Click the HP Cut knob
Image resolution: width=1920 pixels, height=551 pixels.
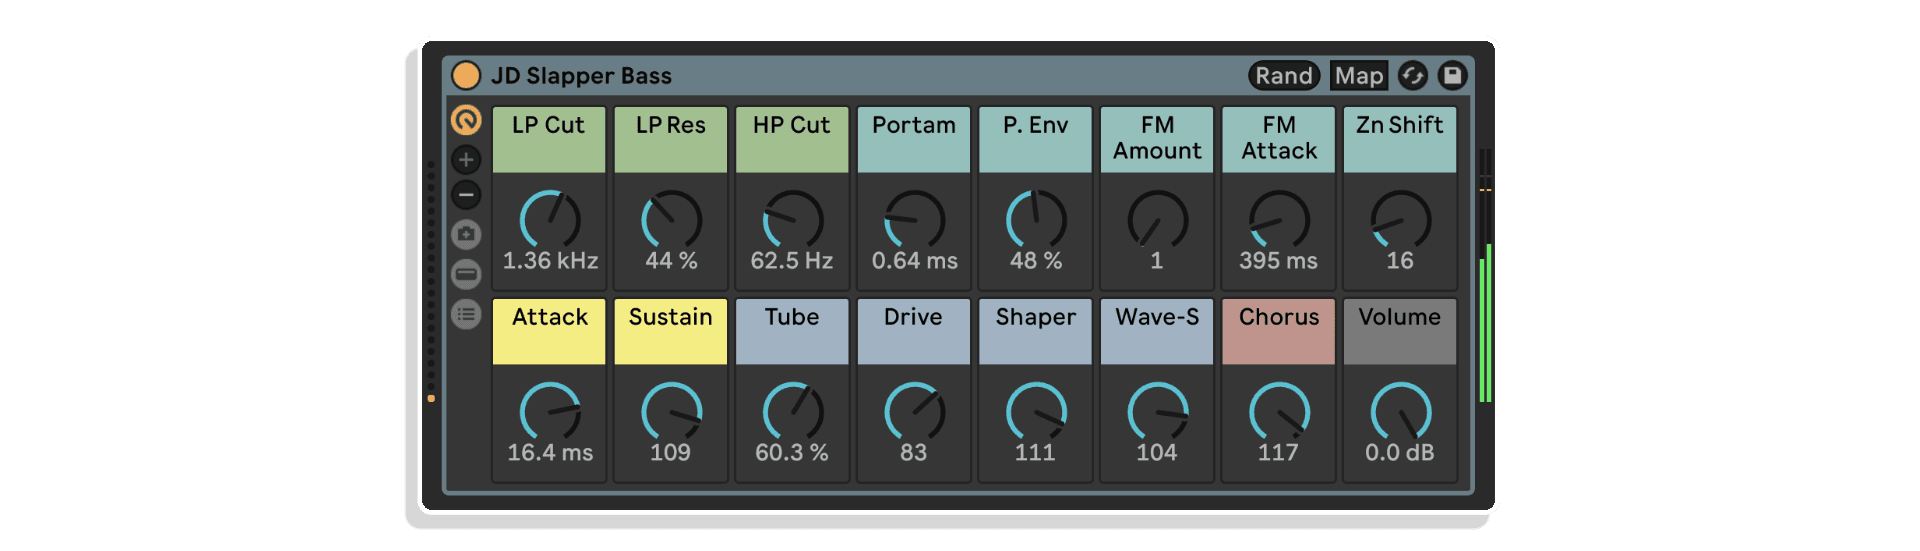click(x=793, y=220)
